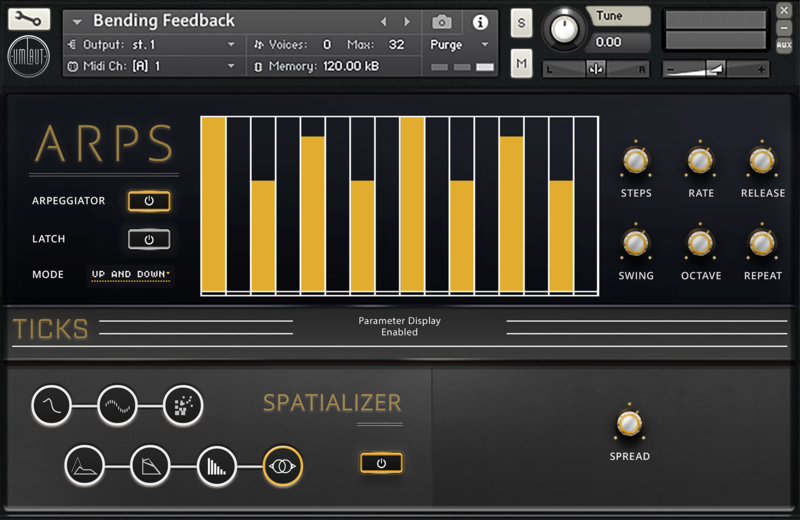Click the ARPS section title

coord(105,144)
